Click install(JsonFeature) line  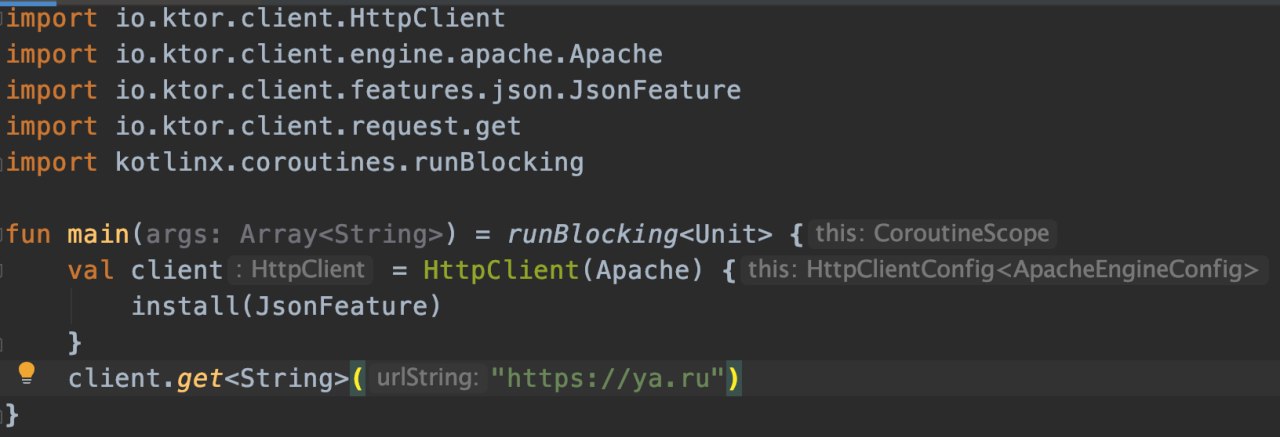[x=286, y=307]
